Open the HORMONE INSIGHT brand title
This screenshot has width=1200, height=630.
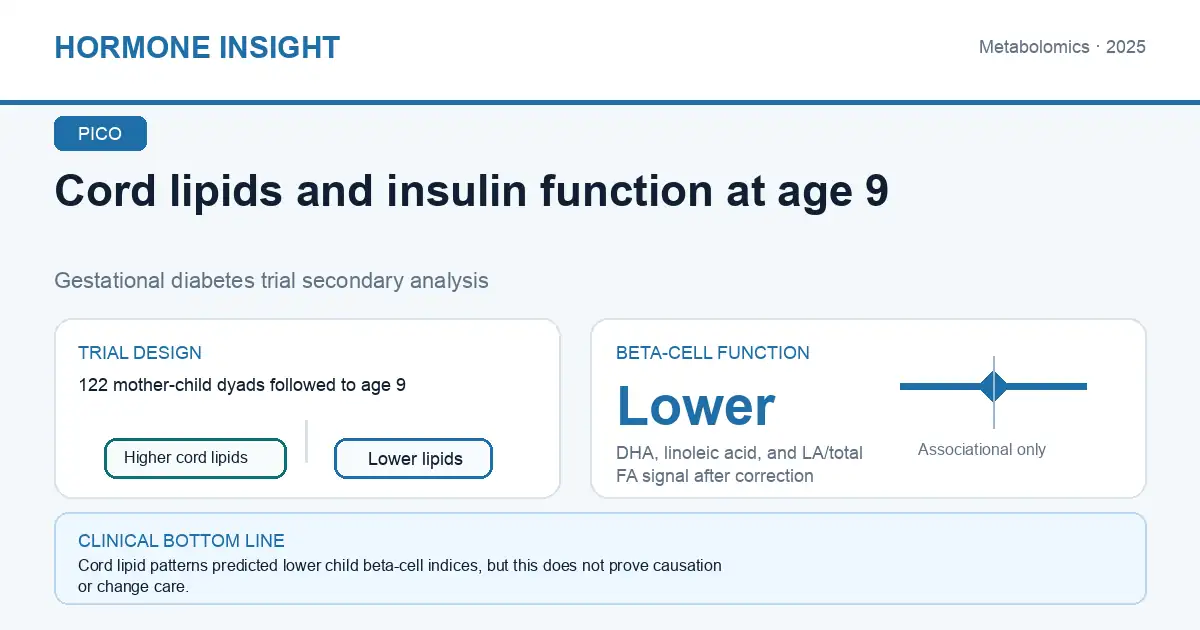tap(197, 47)
